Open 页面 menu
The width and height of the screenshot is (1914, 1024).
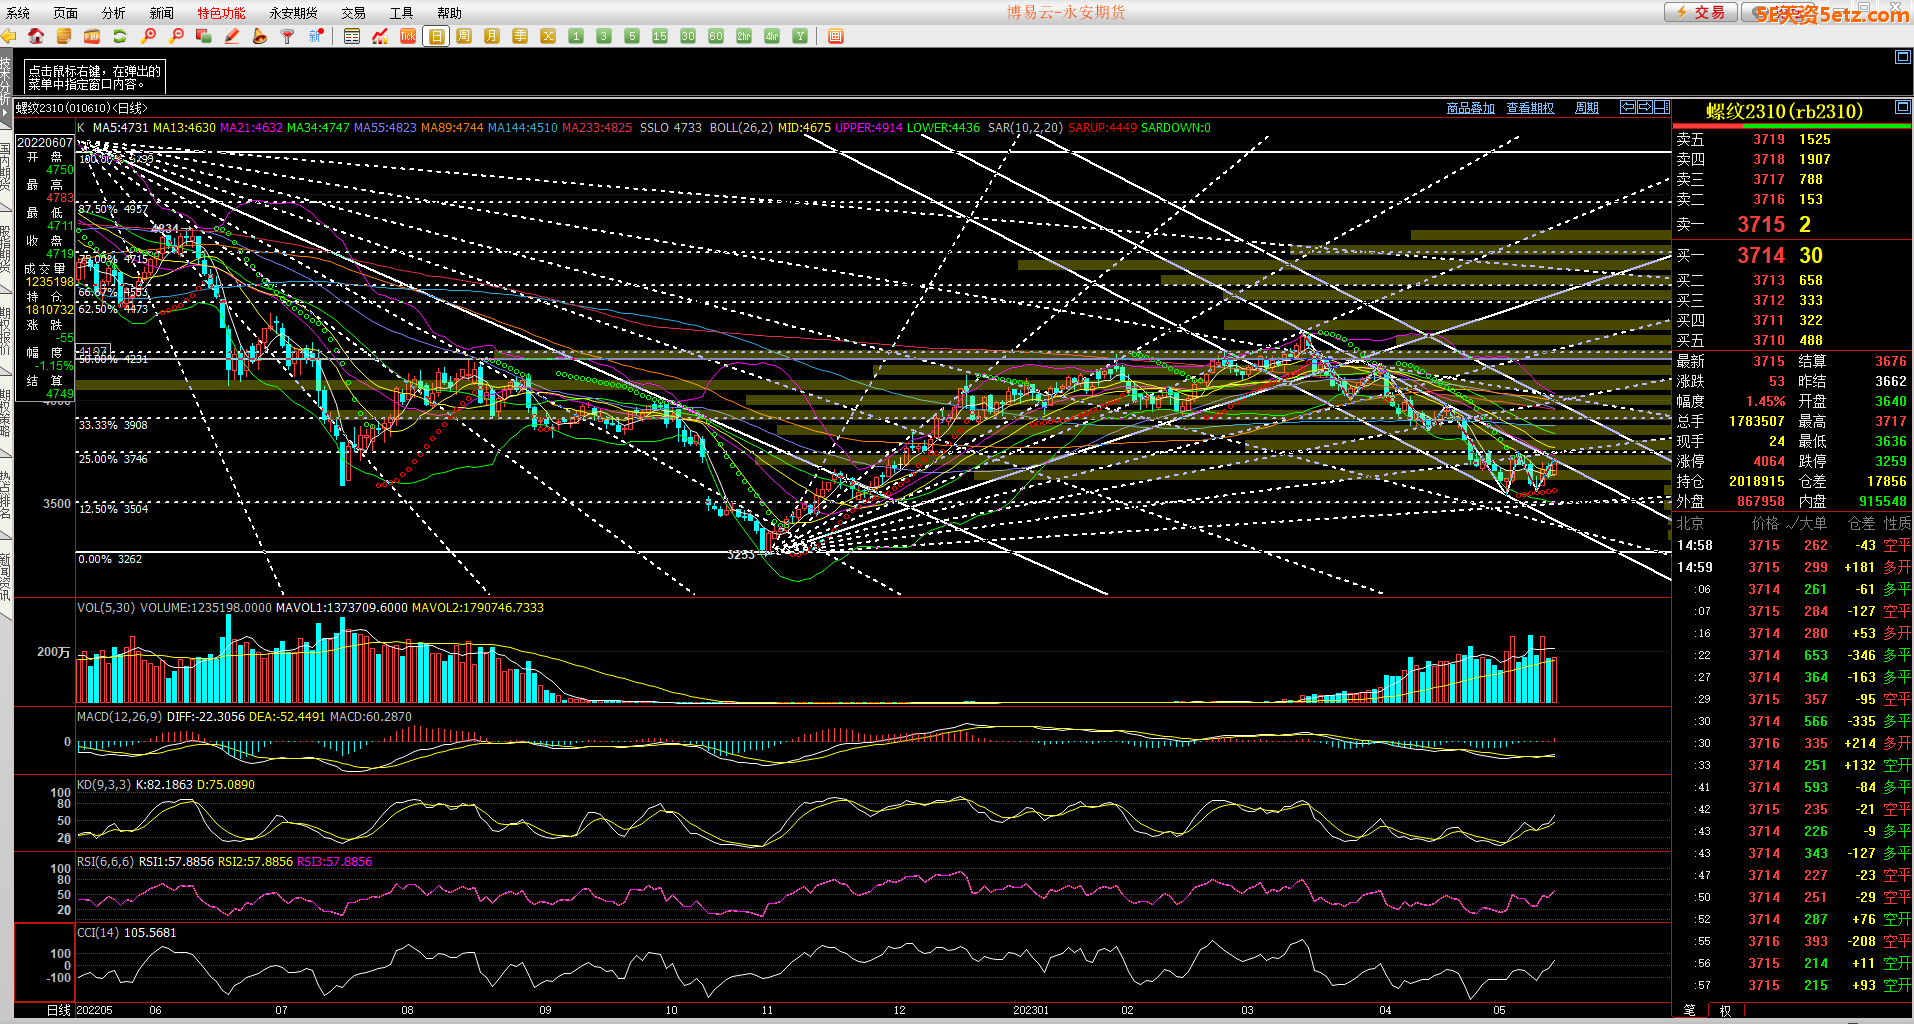pyautogui.click(x=66, y=13)
